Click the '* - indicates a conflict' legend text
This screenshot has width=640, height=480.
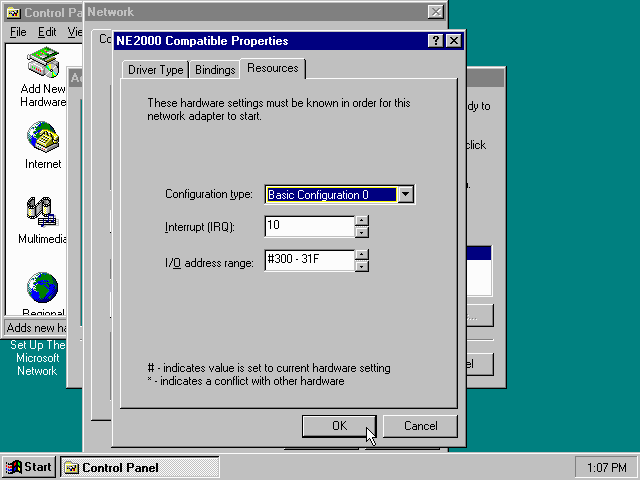(x=246, y=381)
